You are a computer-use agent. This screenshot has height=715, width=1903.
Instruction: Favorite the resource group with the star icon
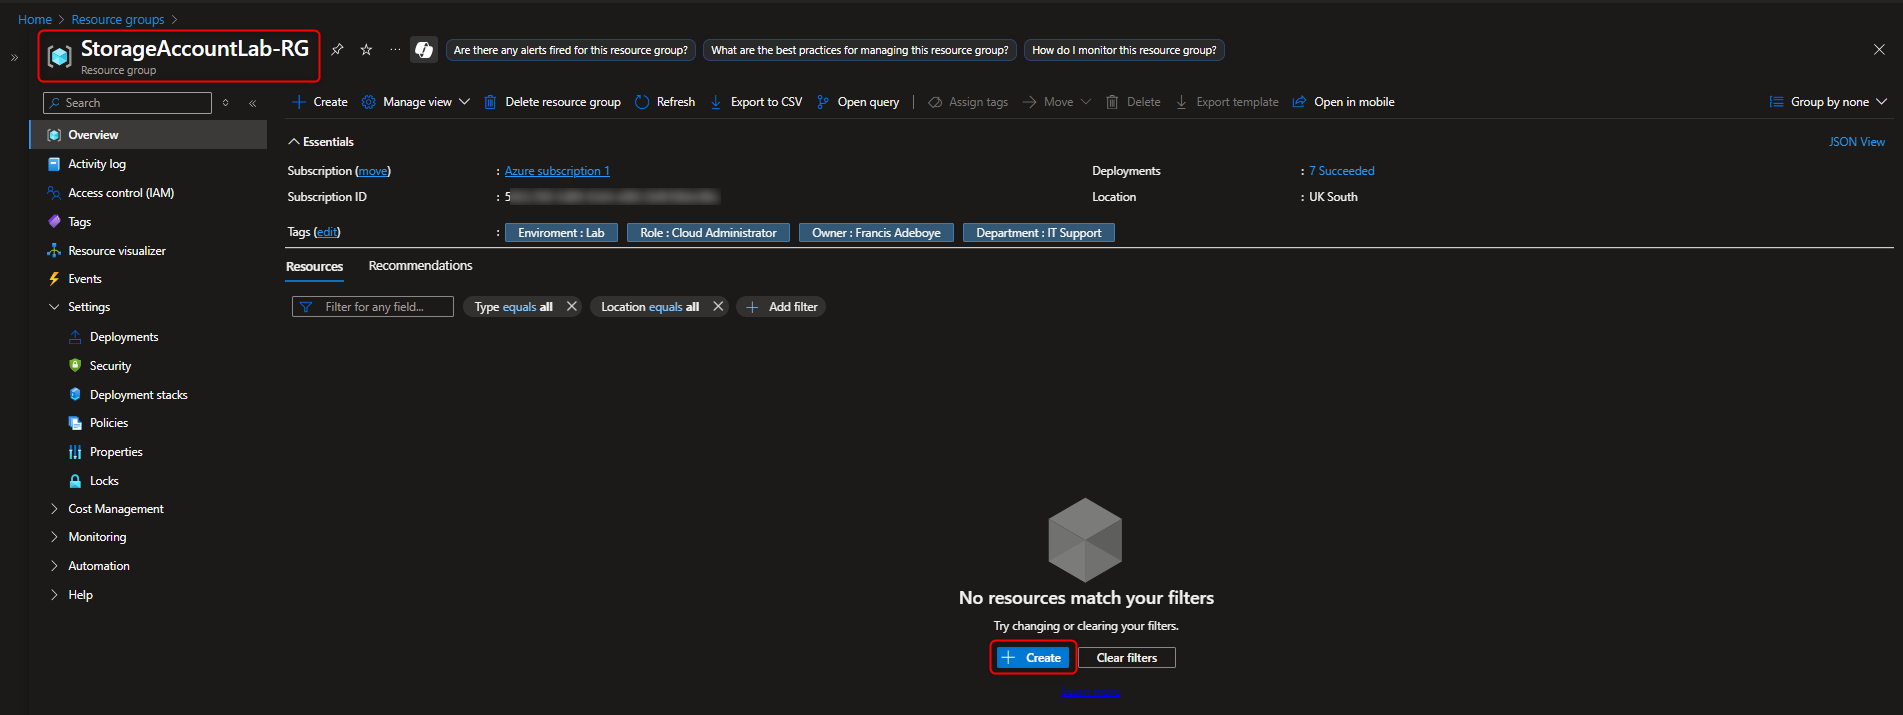click(366, 50)
